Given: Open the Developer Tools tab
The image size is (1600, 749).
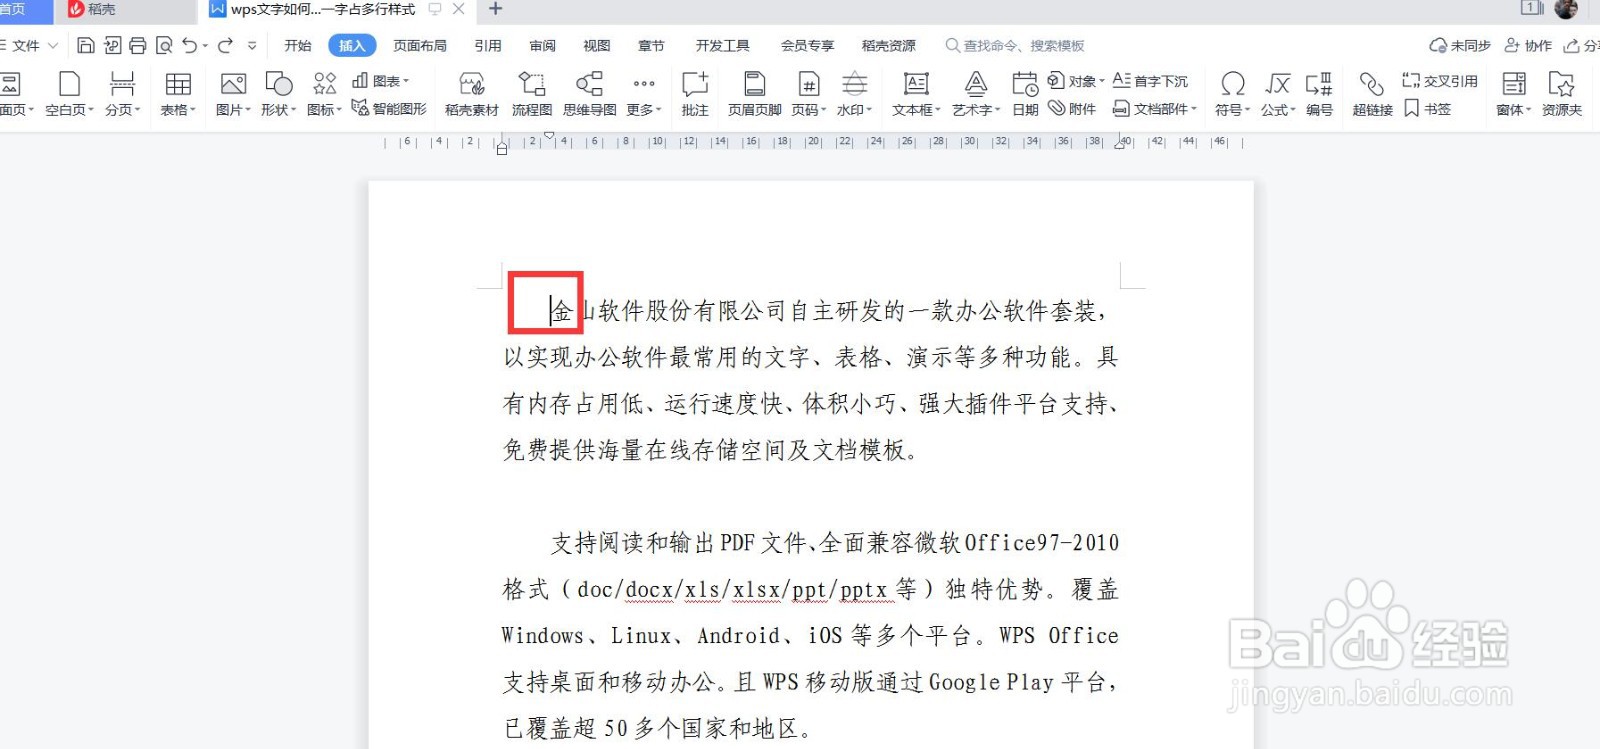Looking at the screenshot, I should [723, 45].
